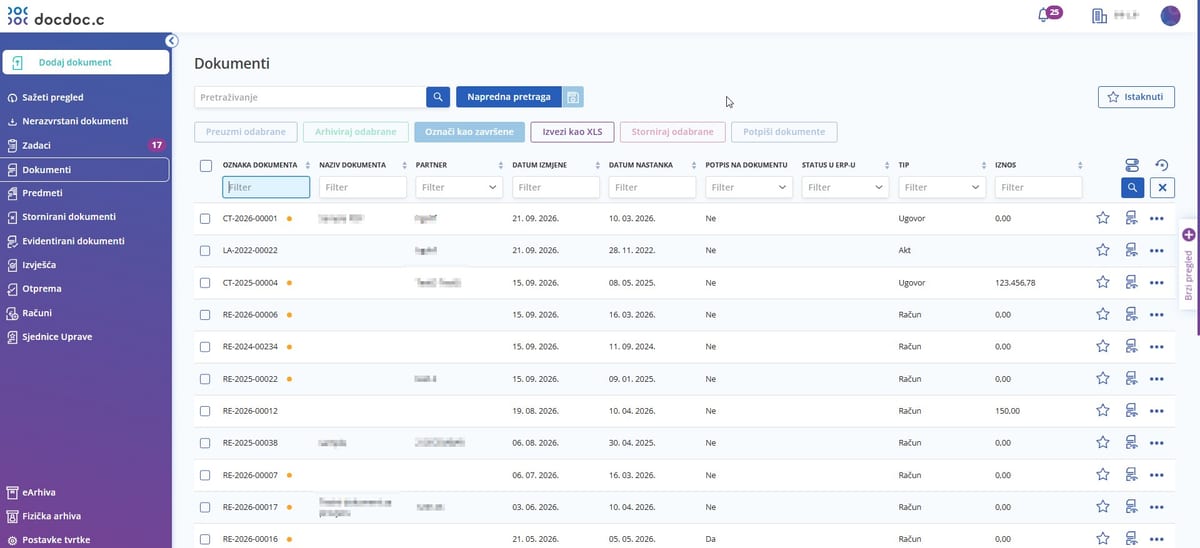Click the Izvezi kao XLS button

tap(572, 132)
